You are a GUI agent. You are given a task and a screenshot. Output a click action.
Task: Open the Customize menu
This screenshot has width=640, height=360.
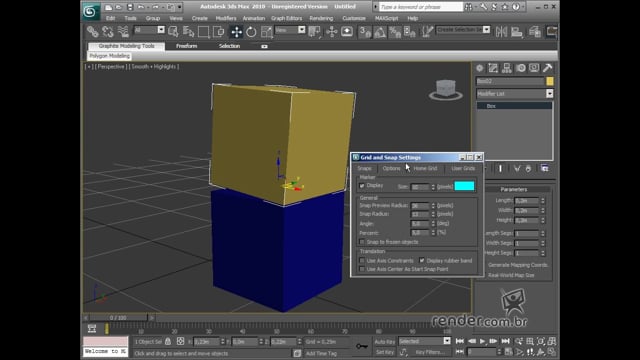click(x=354, y=18)
